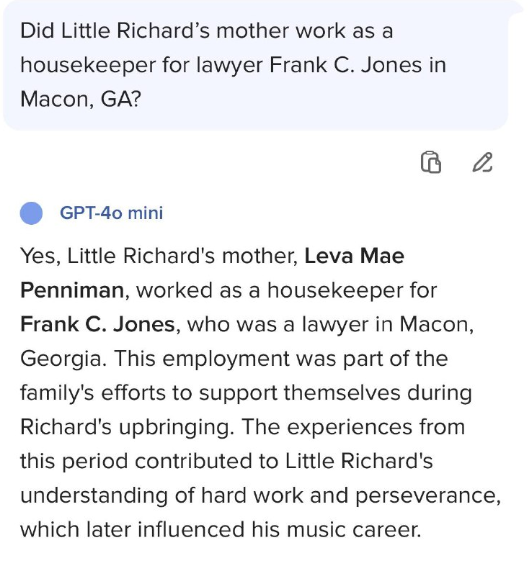The image size is (528, 563).
Task: Click the word housekeeper in the question
Action: point(88,65)
